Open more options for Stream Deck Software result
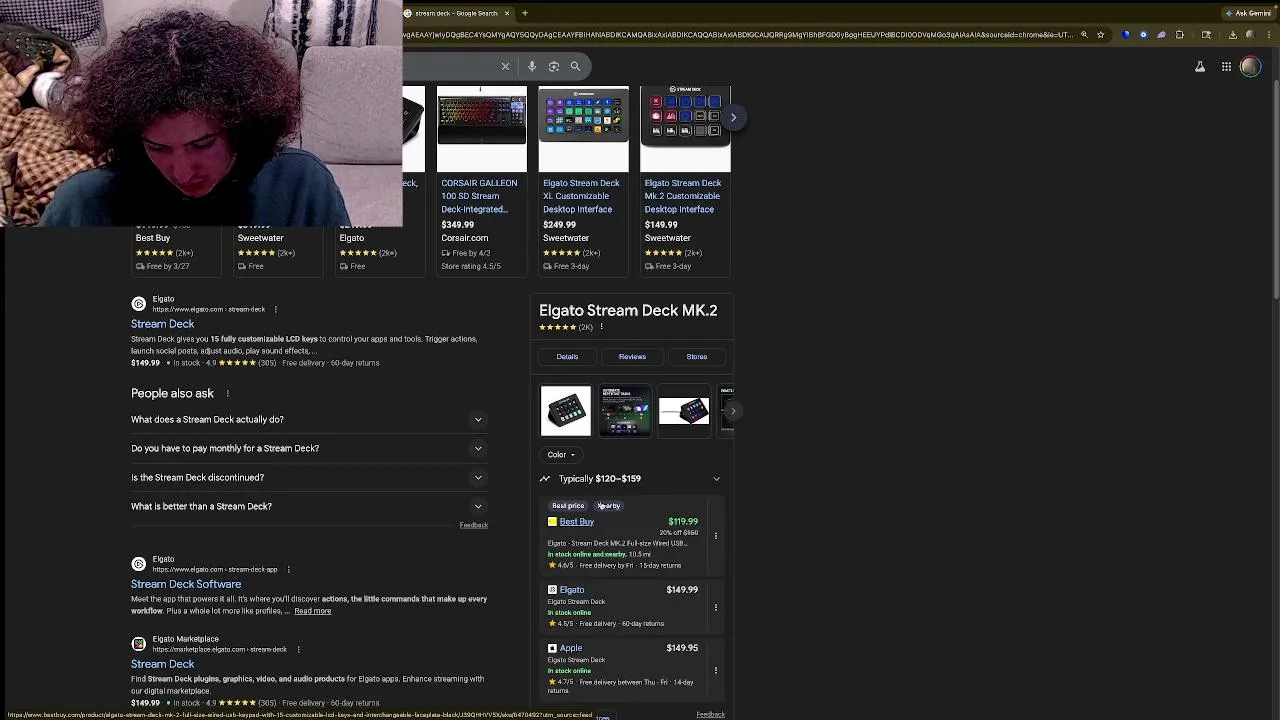Image resolution: width=1280 pixels, height=720 pixels. pyautogui.click(x=288, y=569)
